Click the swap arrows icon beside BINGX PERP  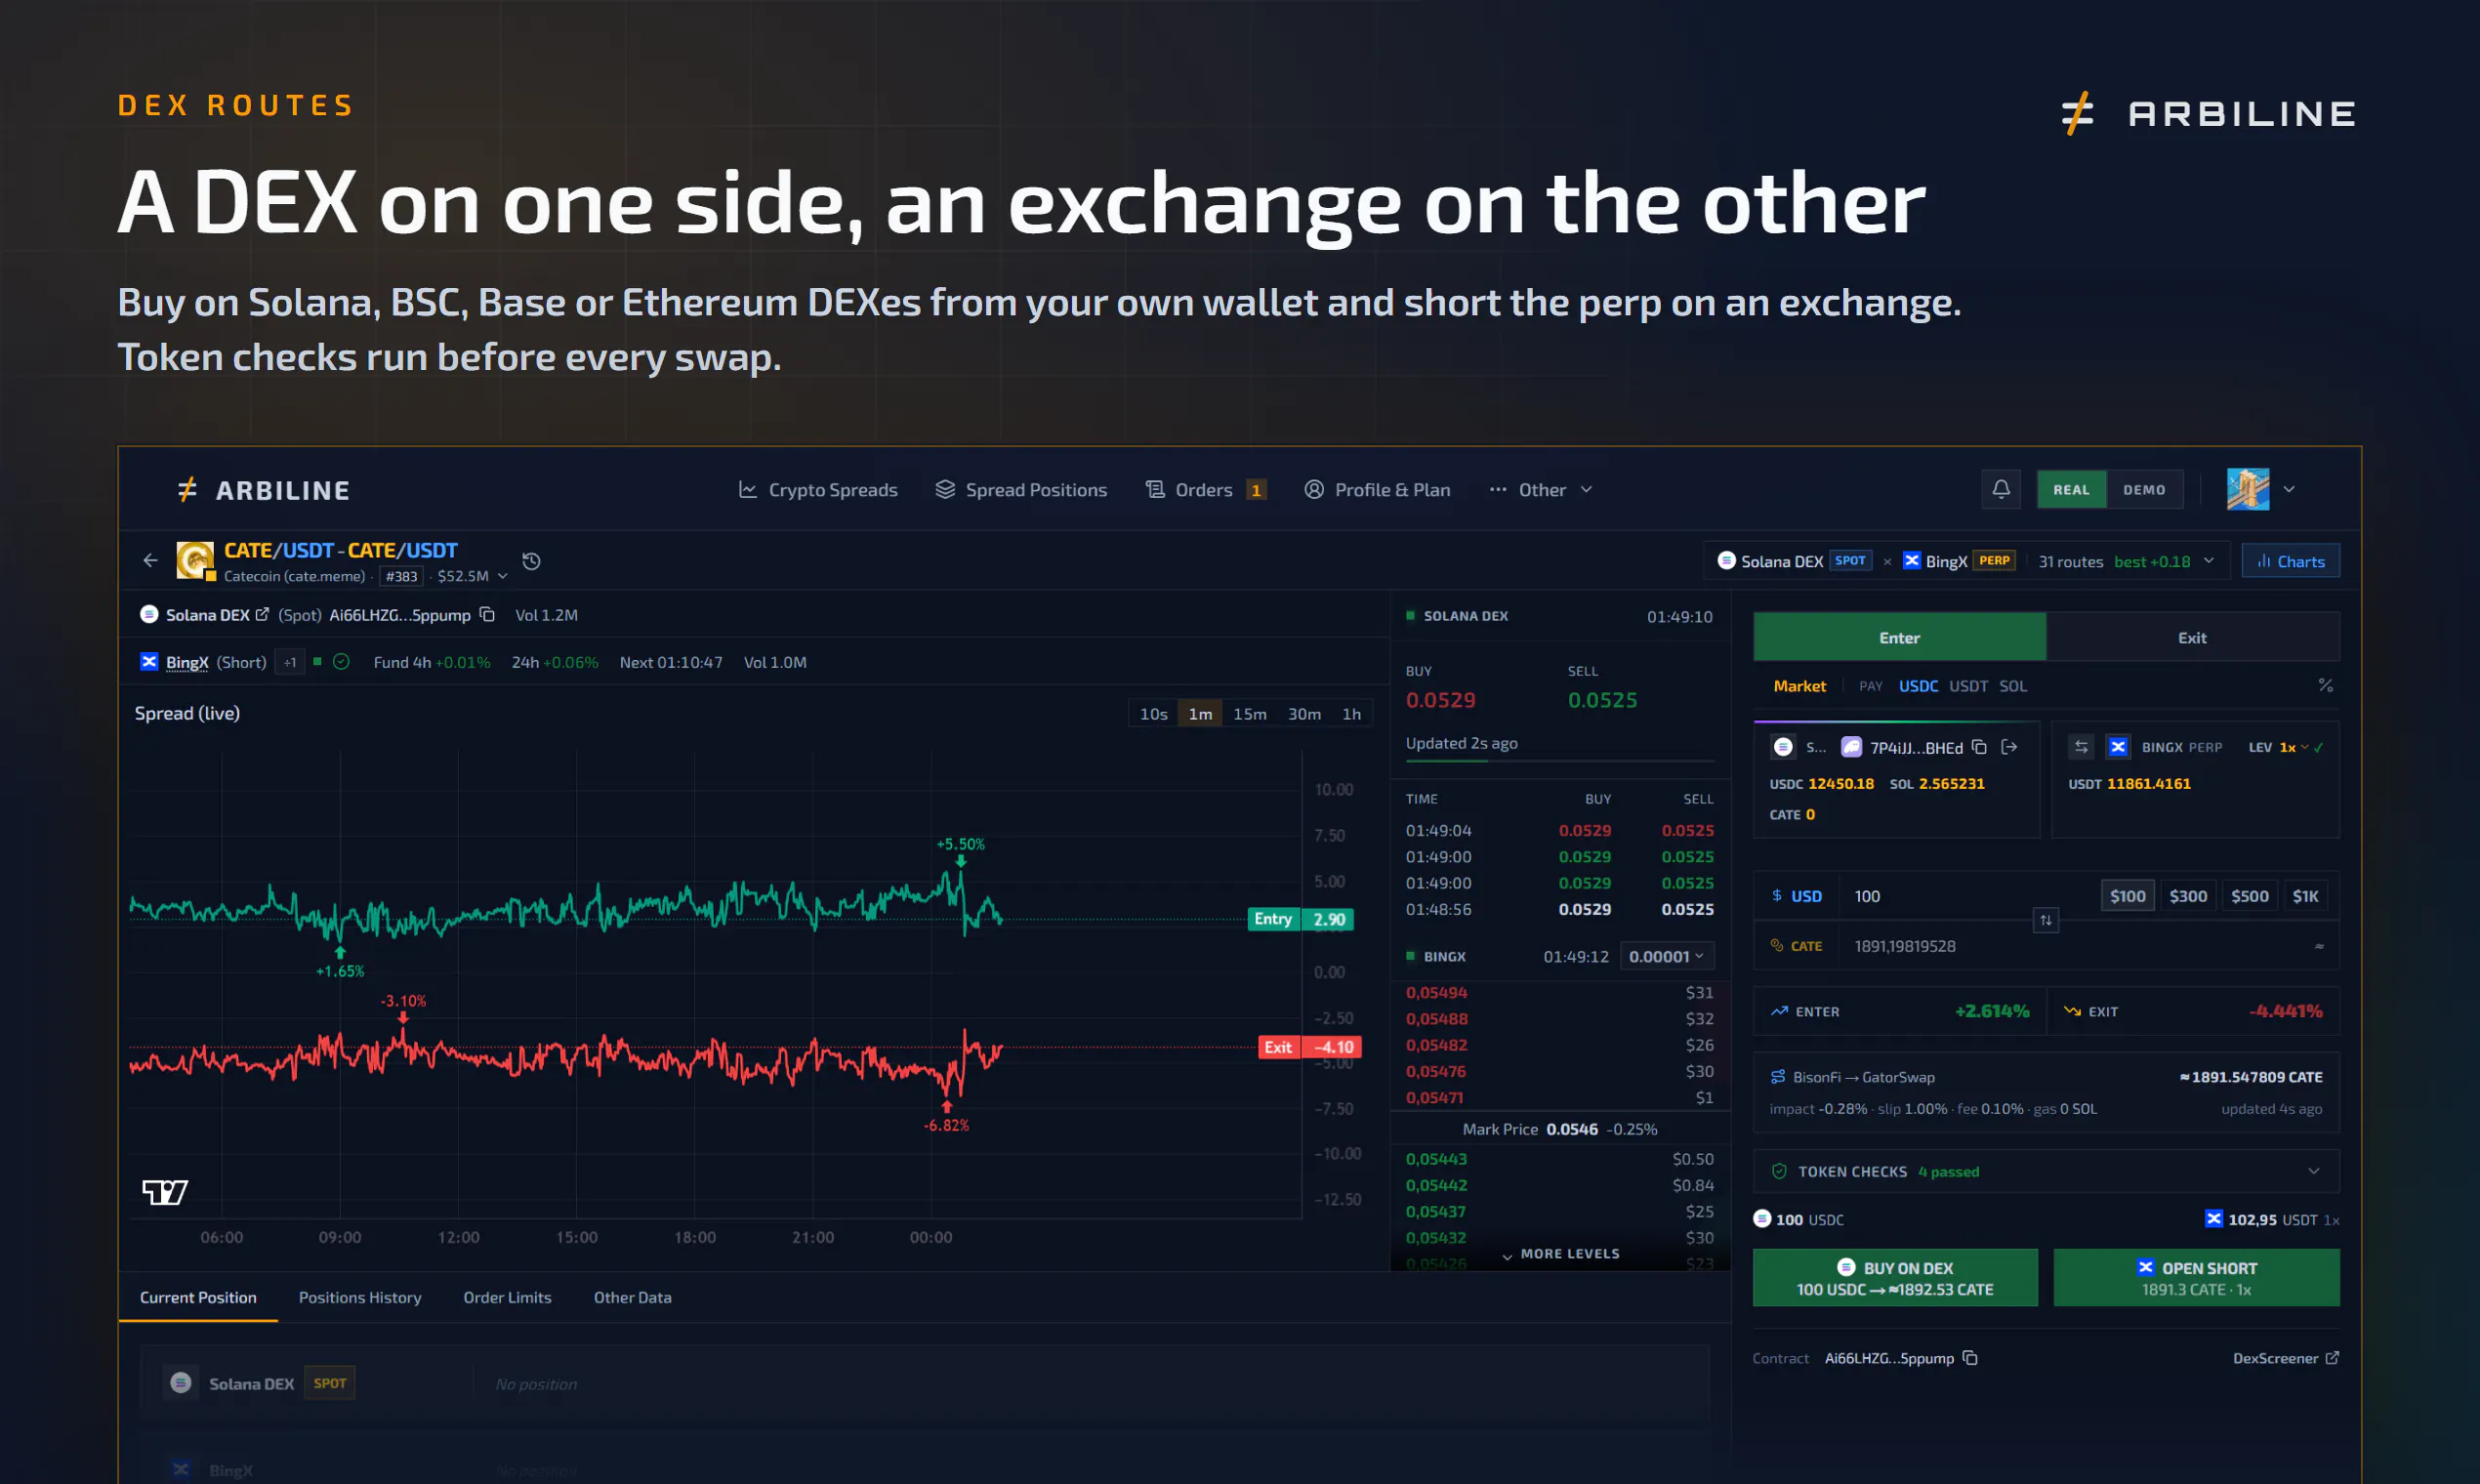coord(2081,747)
